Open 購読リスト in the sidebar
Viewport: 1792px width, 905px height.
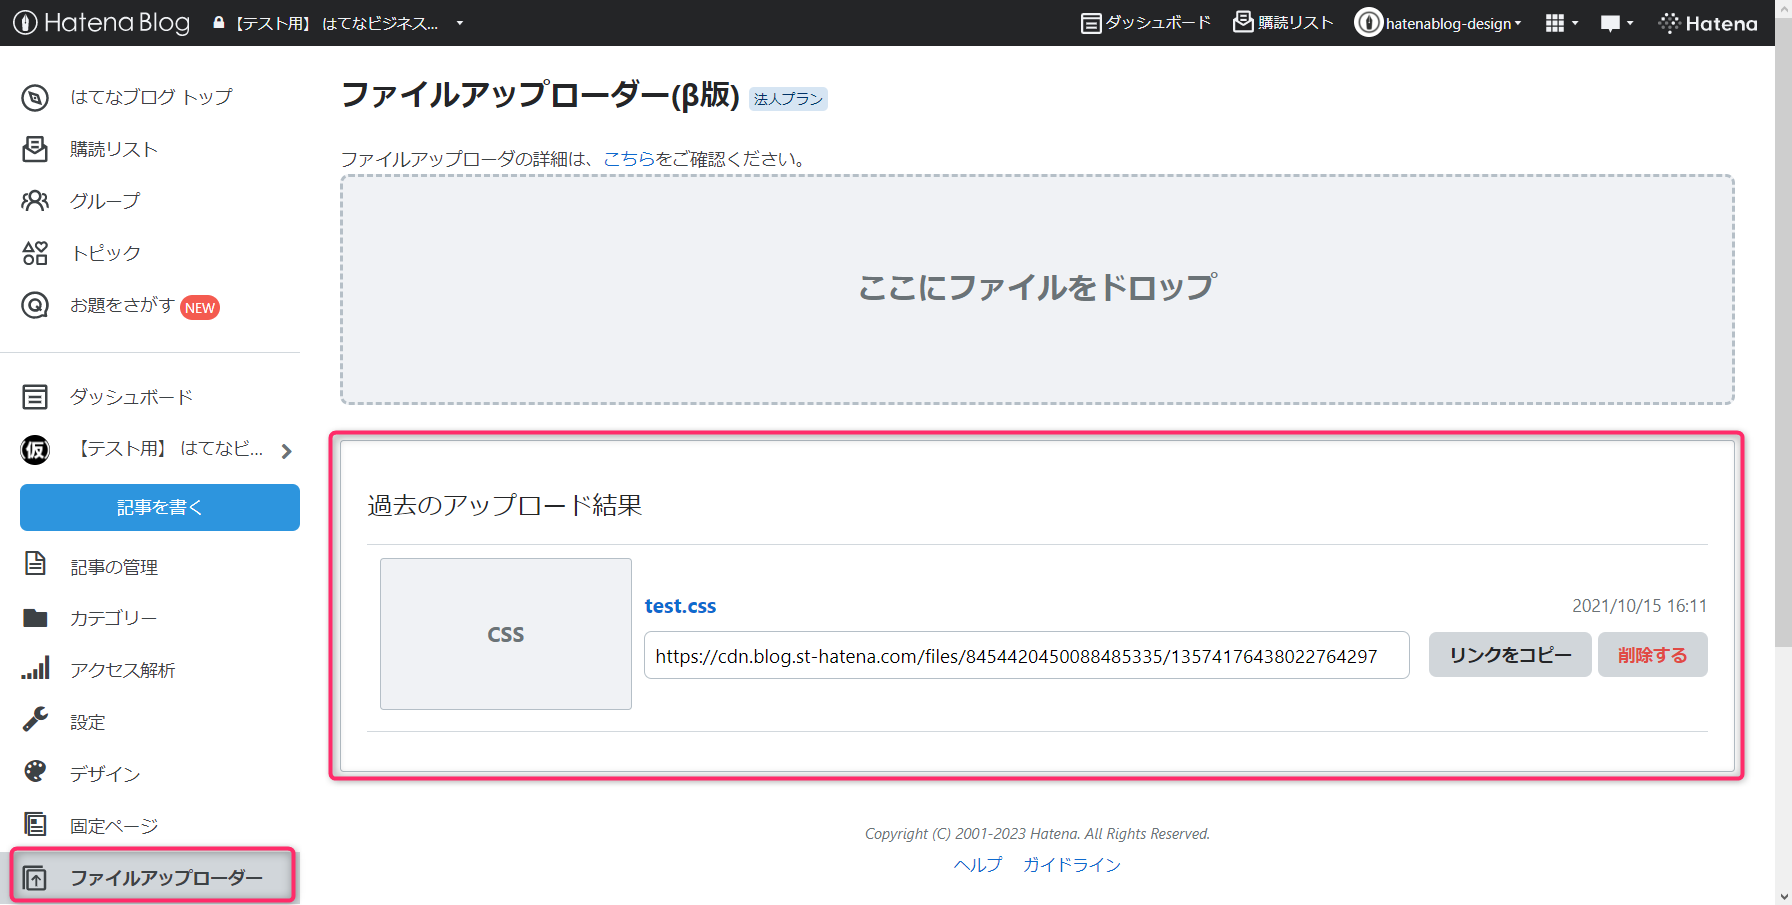(x=114, y=149)
